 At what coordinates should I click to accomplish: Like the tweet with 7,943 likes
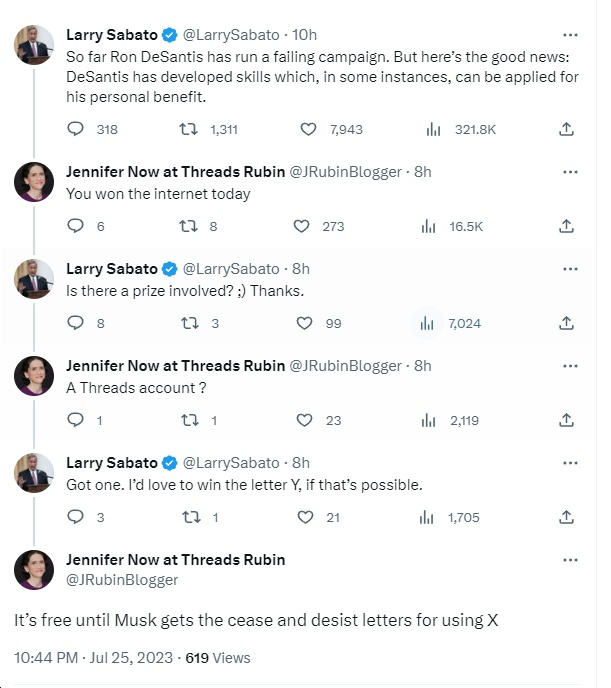point(309,129)
